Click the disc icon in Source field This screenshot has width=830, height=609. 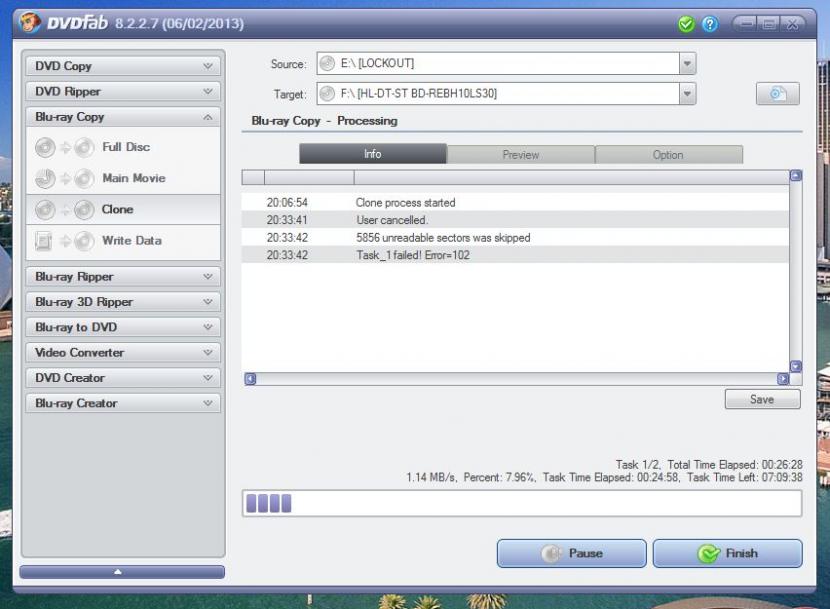point(328,64)
